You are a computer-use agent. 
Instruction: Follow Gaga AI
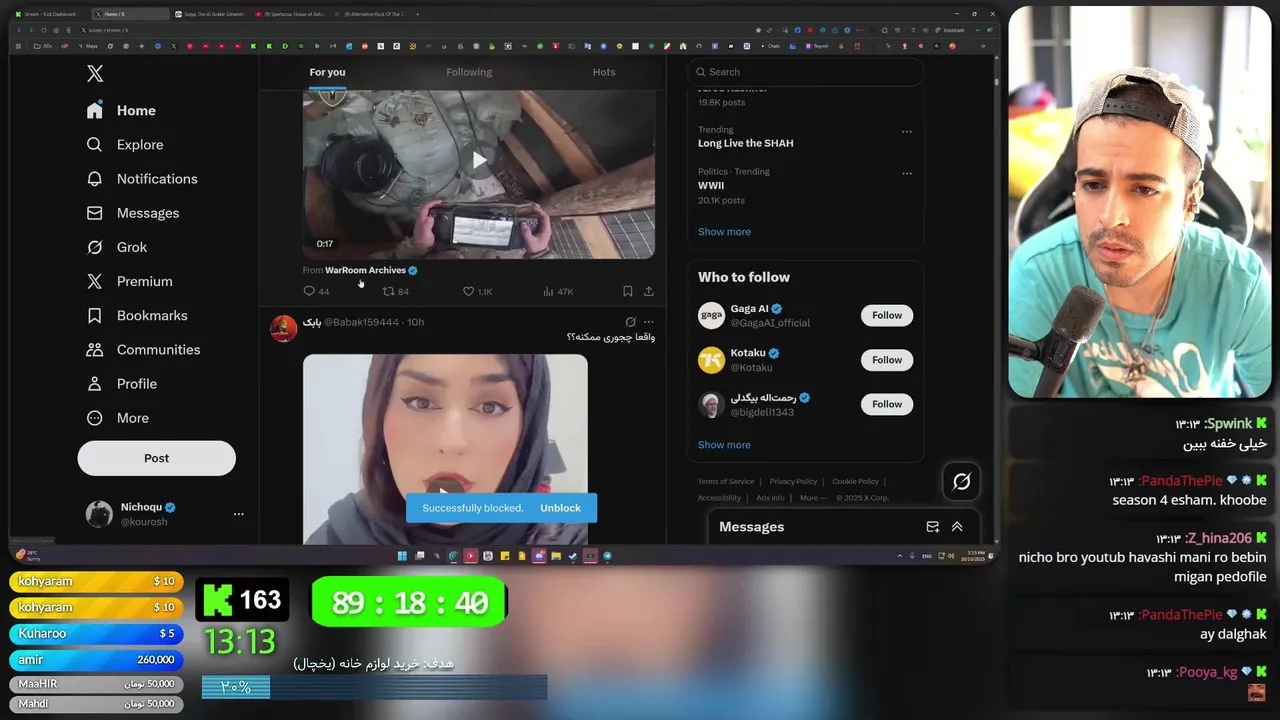[887, 315]
